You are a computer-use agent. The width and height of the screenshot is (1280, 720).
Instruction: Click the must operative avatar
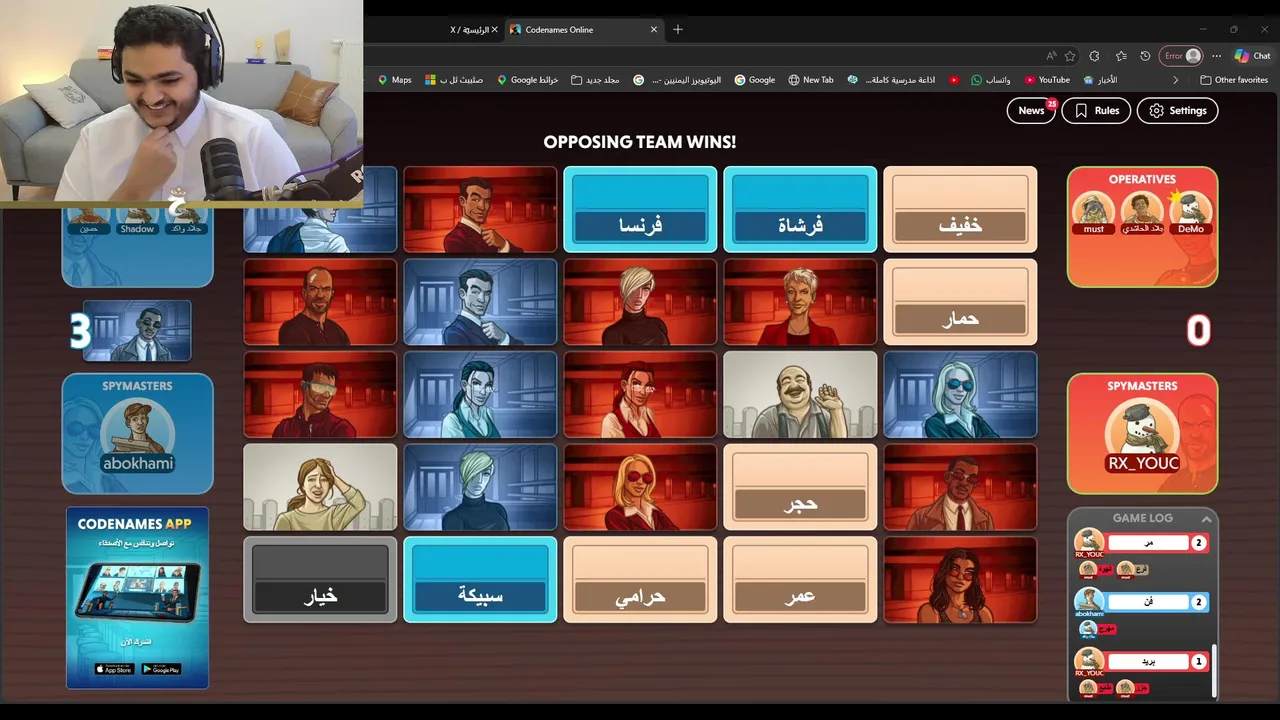(1094, 210)
